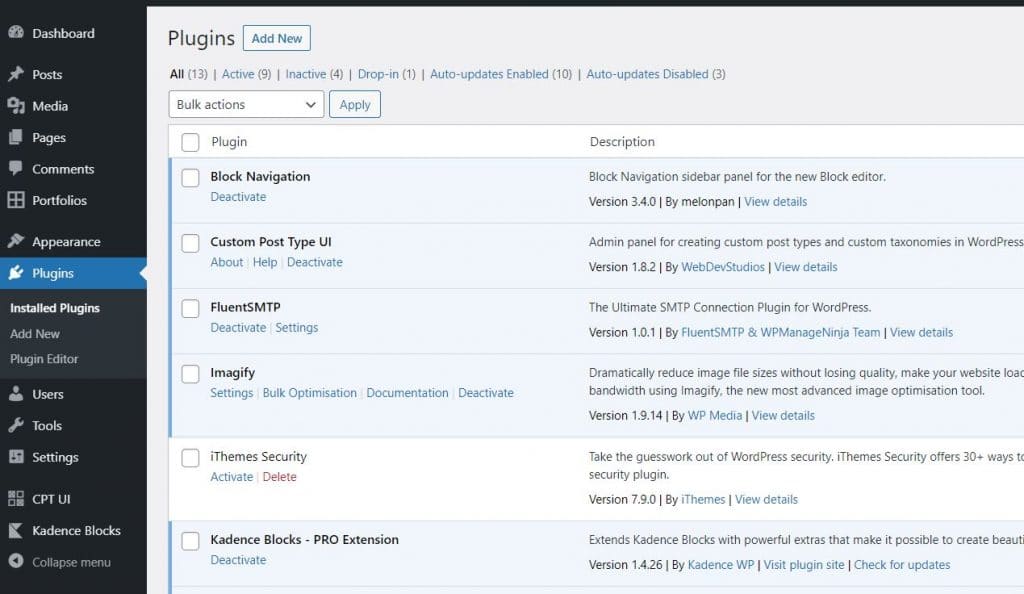Filter plugins by Drop-in
The image size is (1024, 594).
(x=378, y=74)
